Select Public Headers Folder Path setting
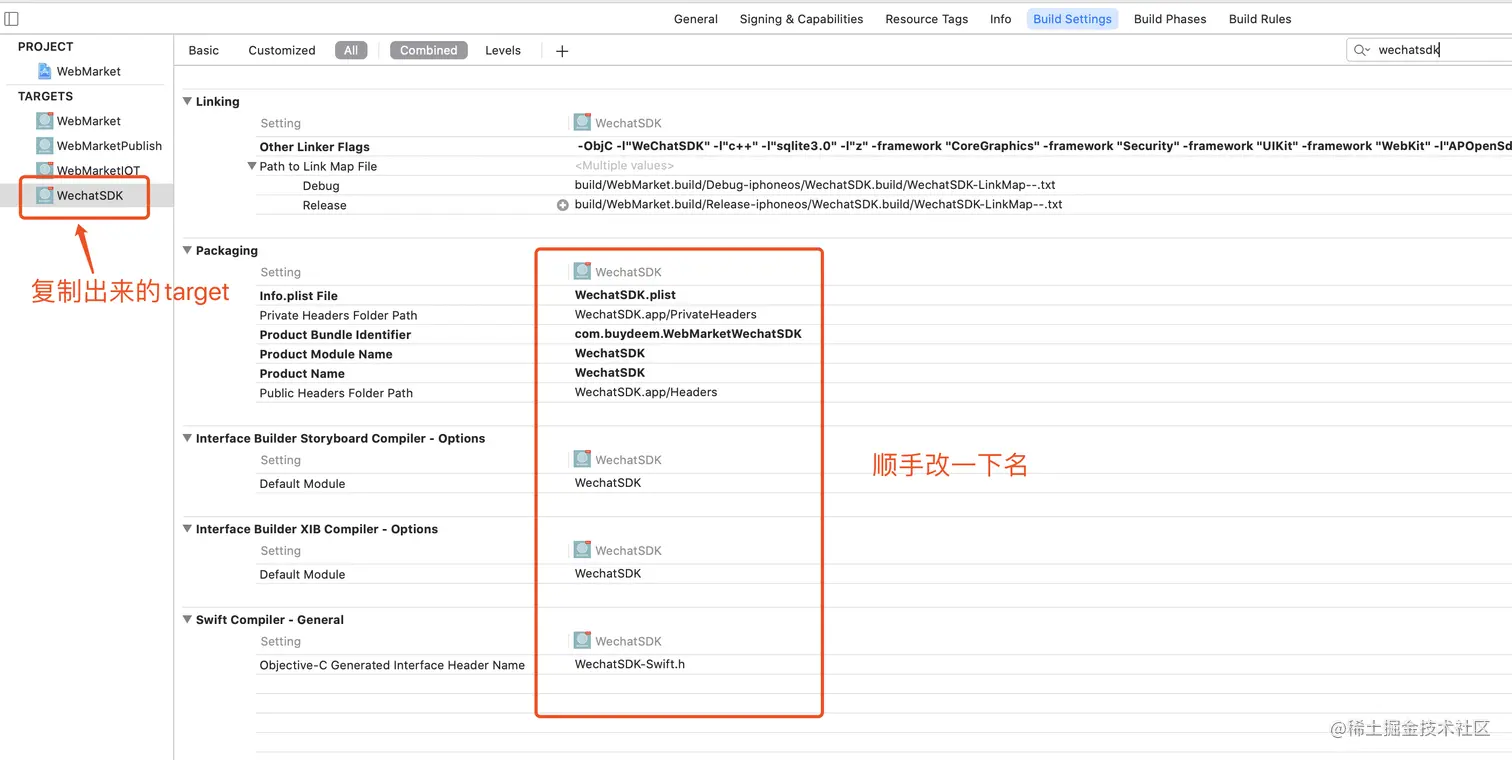1512x760 pixels. pos(336,393)
